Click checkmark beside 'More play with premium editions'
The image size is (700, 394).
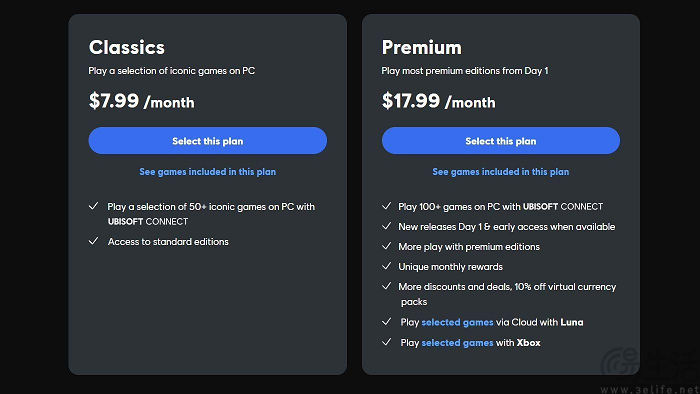(x=387, y=246)
